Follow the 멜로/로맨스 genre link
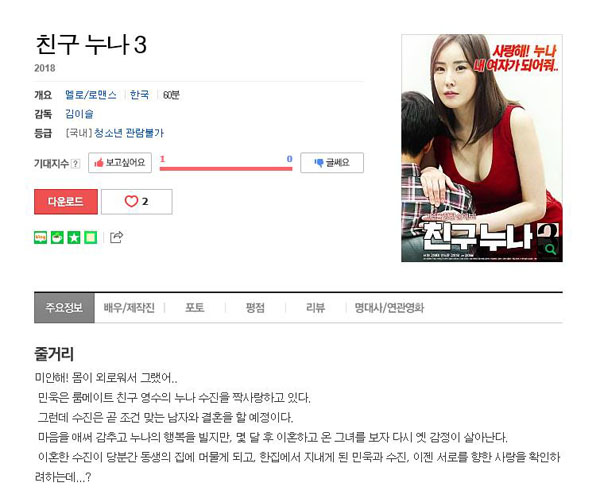Screen dimensions: 600x502 tap(91, 95)
